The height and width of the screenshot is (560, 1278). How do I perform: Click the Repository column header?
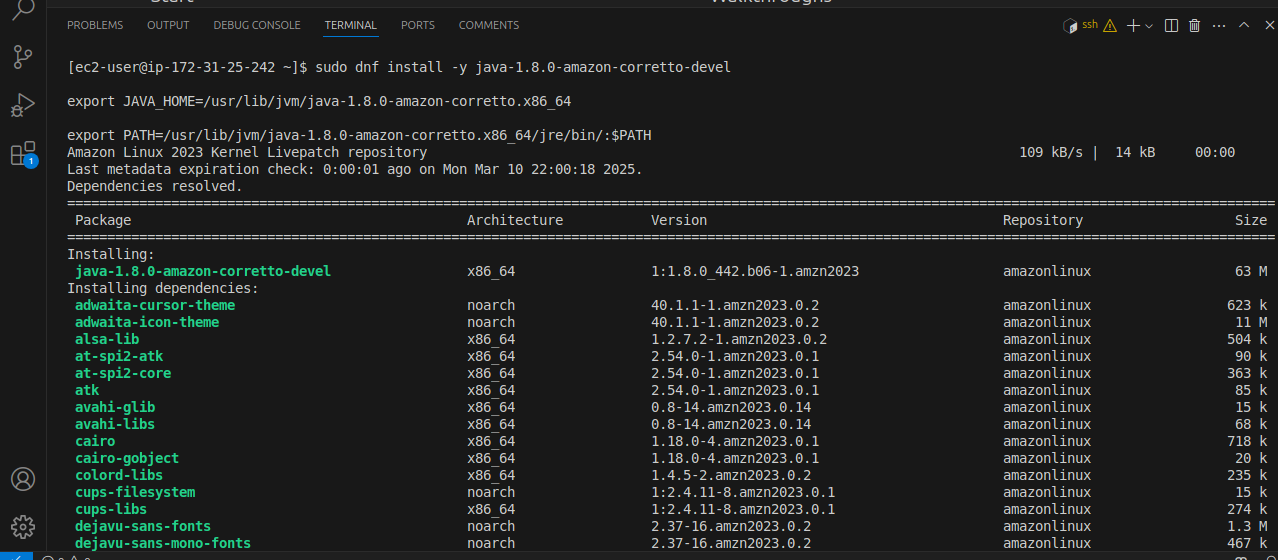(1043, 220)
